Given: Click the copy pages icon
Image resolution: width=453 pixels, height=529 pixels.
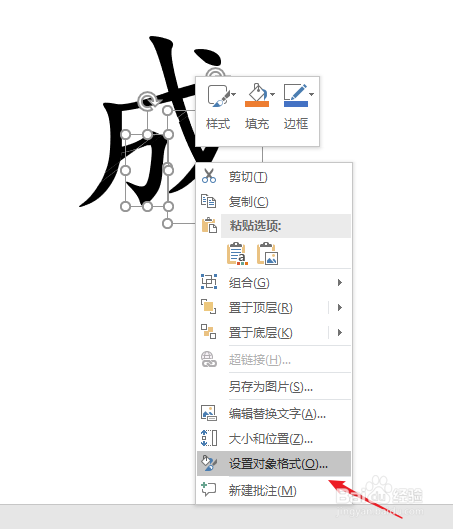Looking at the screenshot, I should coord(208,201).
